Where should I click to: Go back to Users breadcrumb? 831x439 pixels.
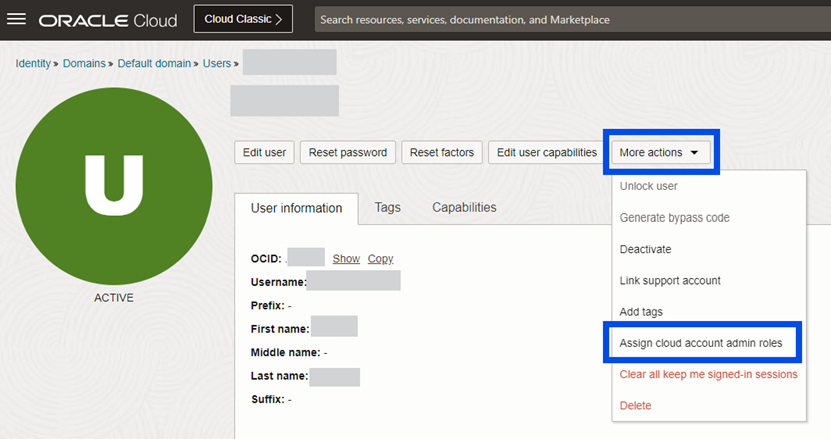(217, 64)
